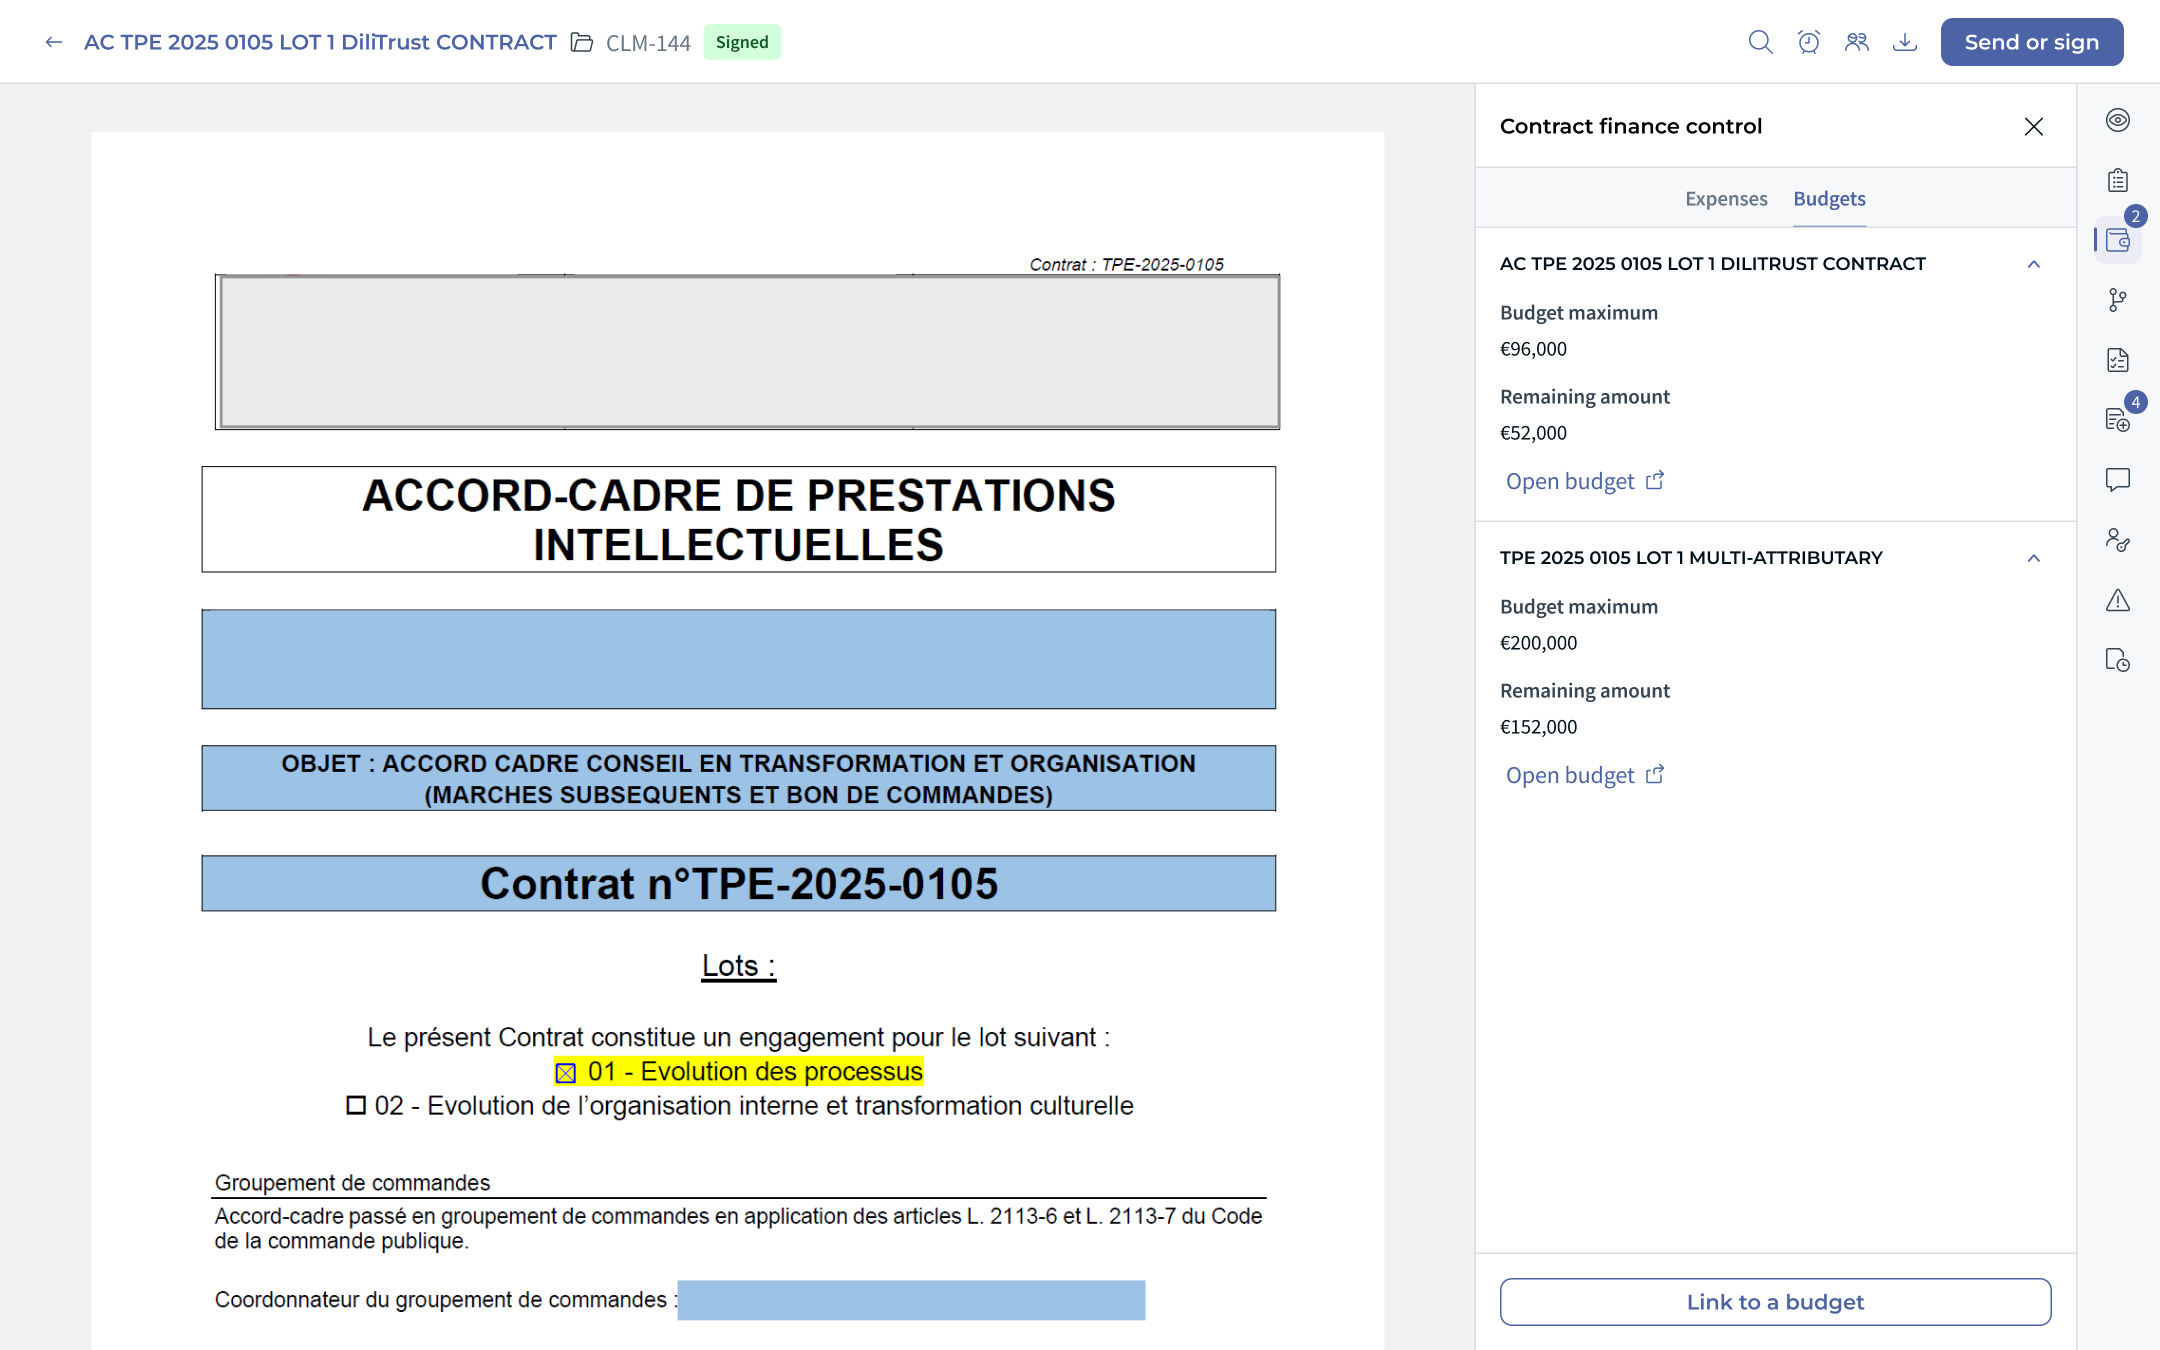Open the version branch sidebar icon
The height and width of the screenshot is (1350, 2160).
pyautogui.click(x=2118, y=300)
